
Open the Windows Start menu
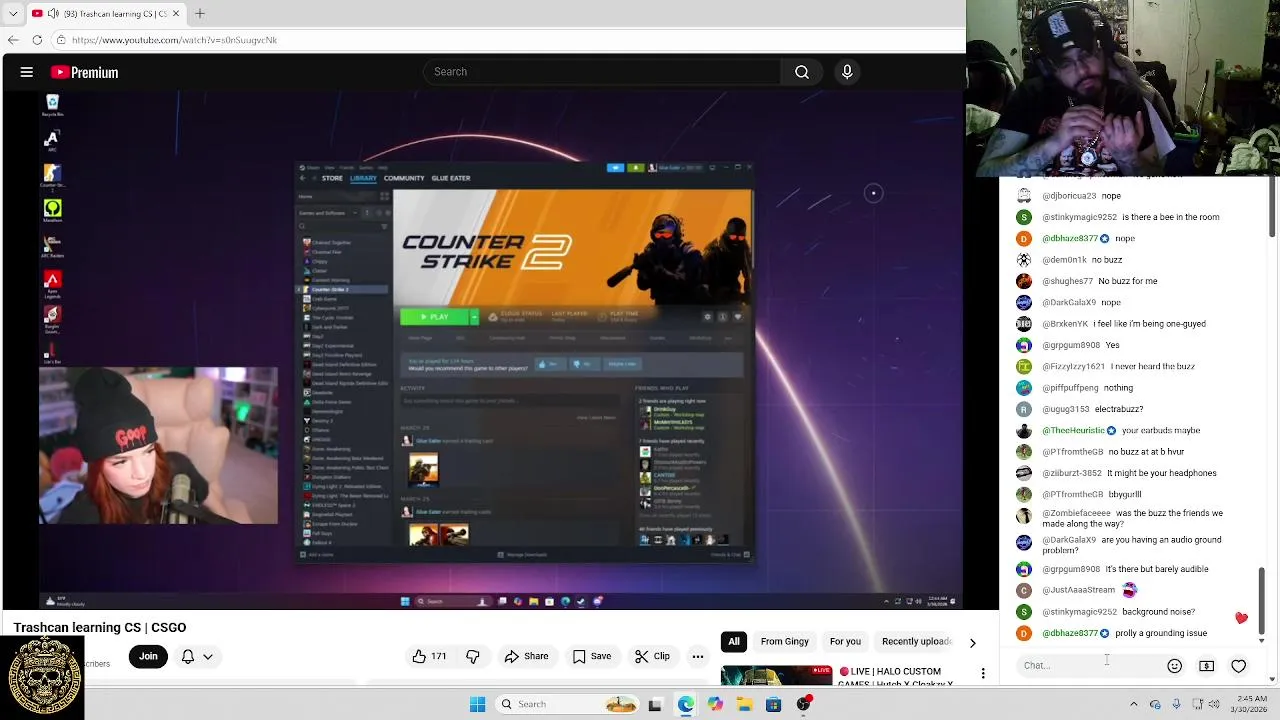[477, 704]
